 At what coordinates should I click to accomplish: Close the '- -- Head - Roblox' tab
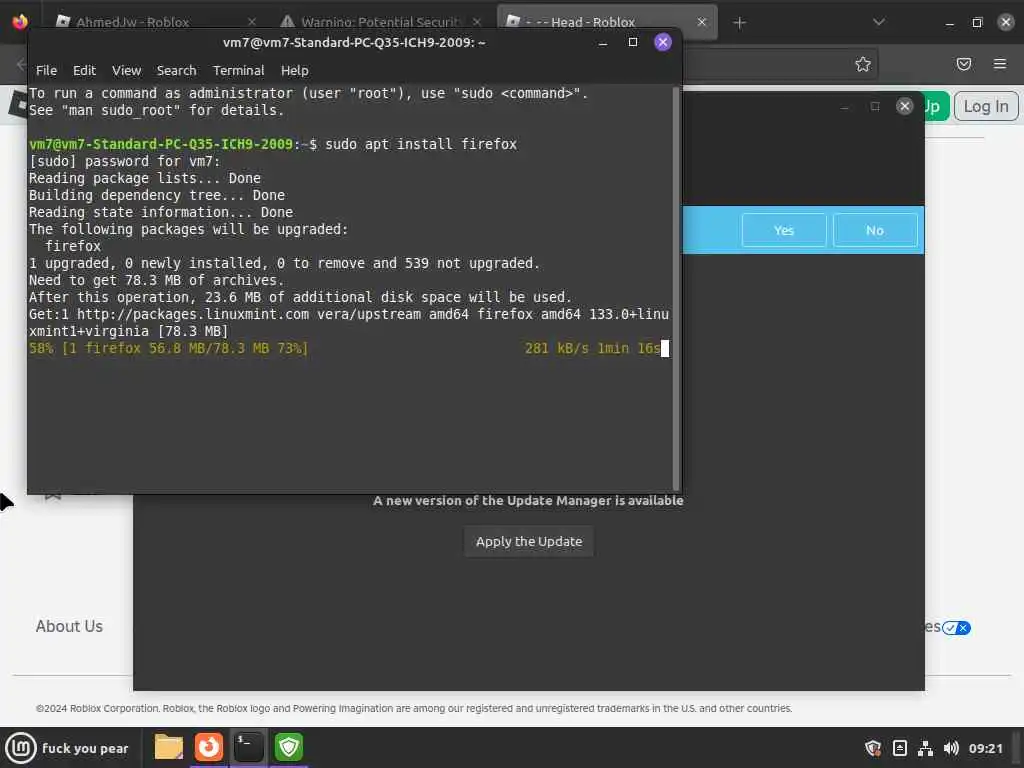701,22
